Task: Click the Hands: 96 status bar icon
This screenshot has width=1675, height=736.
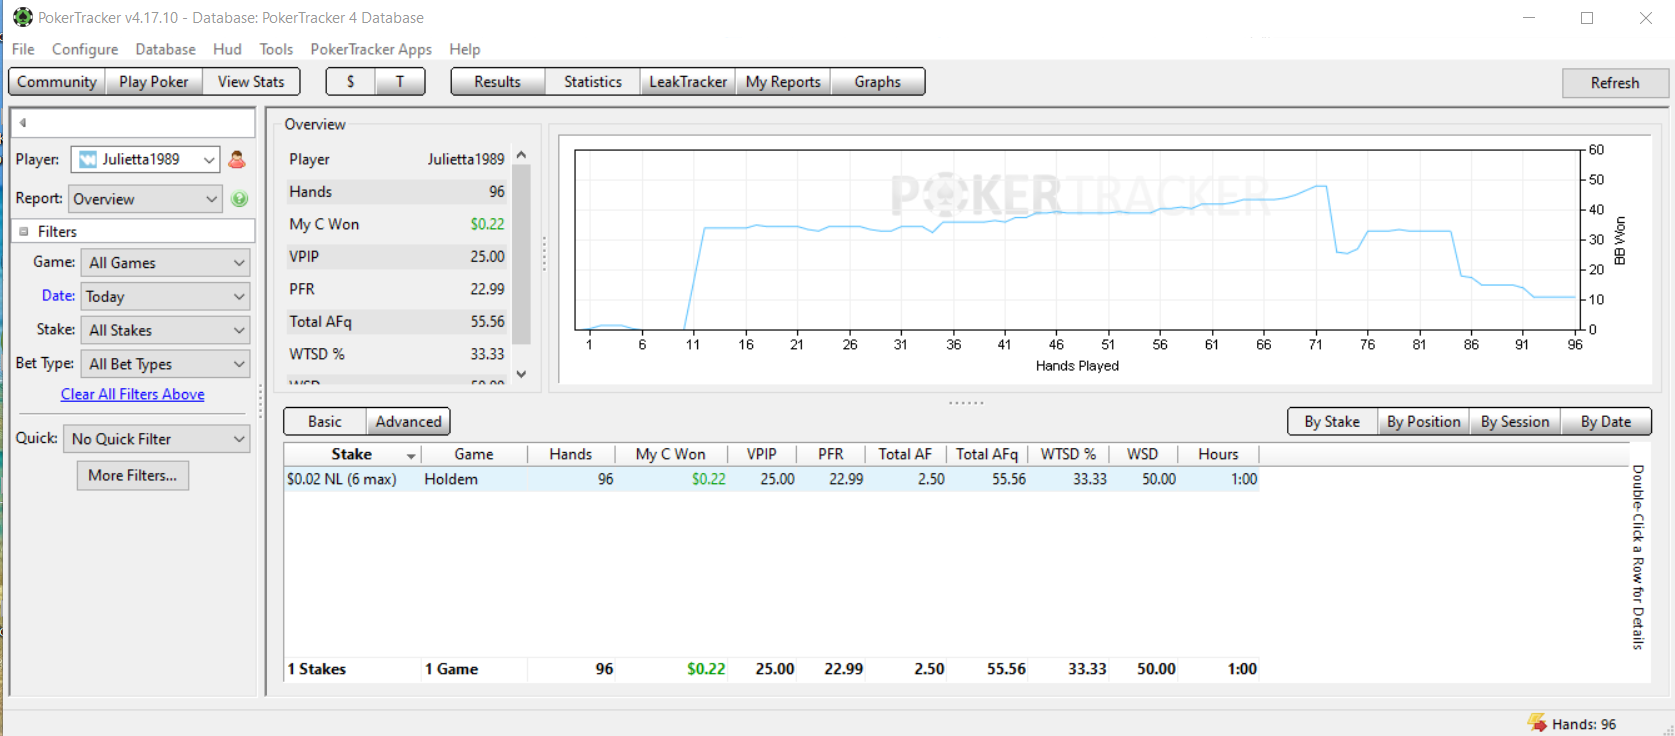Action: tap(1537, 723)
